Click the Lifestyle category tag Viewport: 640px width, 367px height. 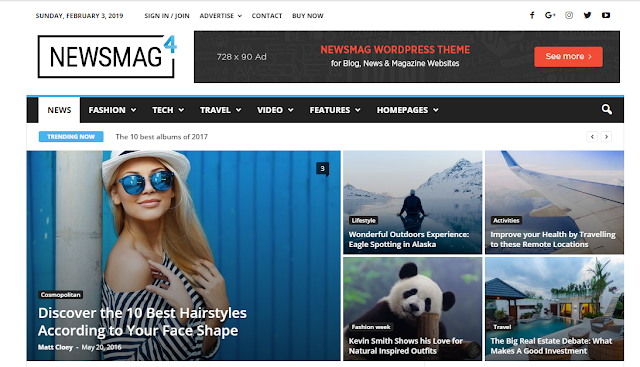click(x=363, y=220)
